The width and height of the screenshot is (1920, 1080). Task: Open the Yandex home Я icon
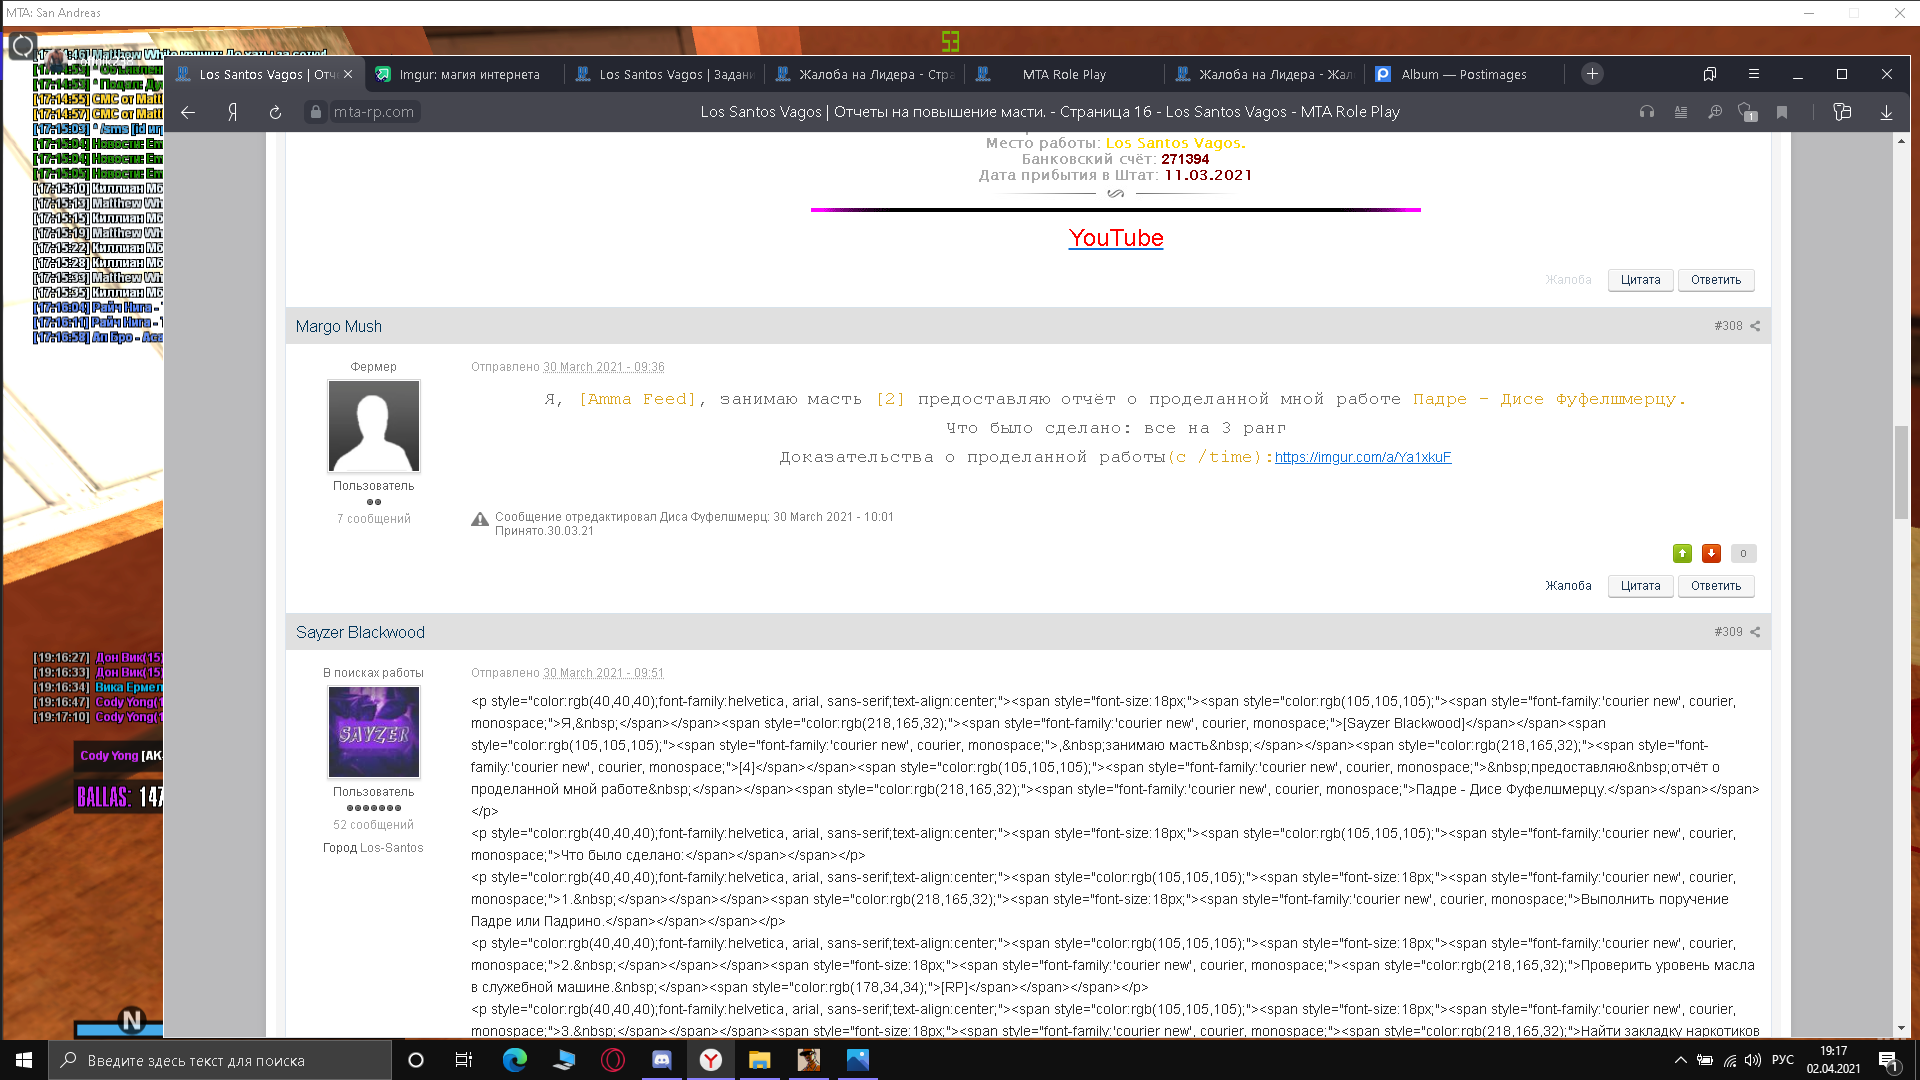pos(232,112)
